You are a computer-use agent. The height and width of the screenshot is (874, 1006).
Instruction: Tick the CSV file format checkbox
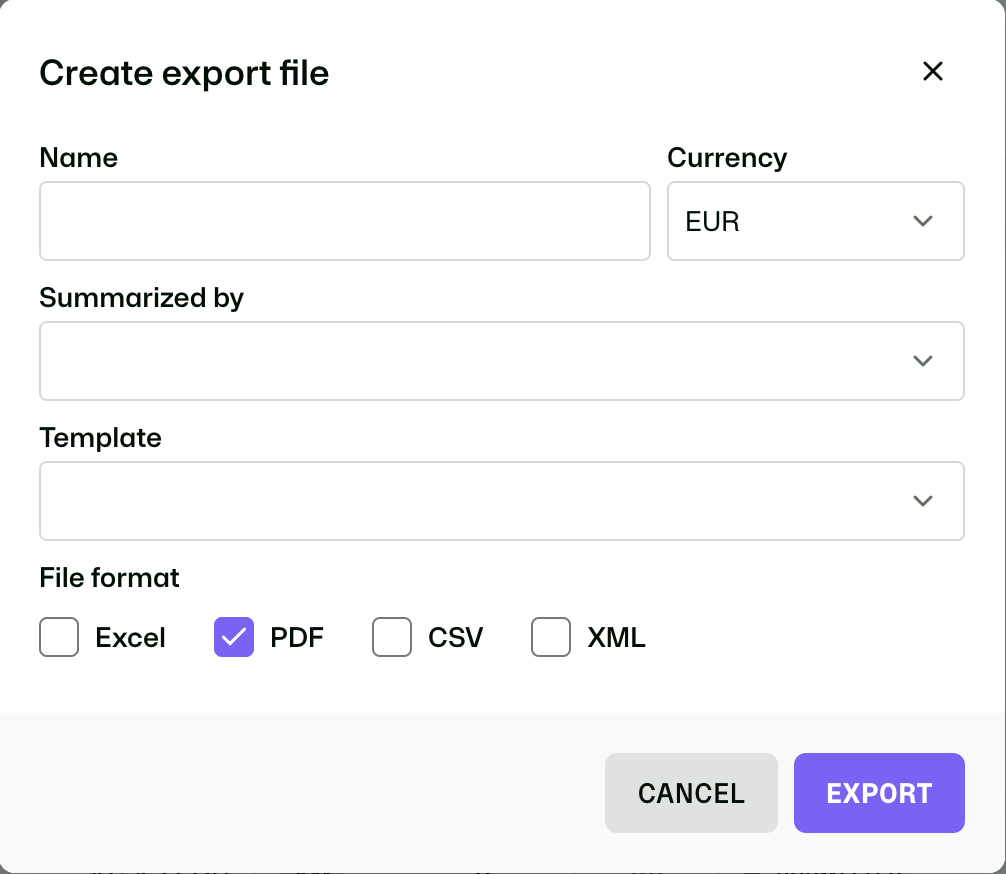coord(392,637)
